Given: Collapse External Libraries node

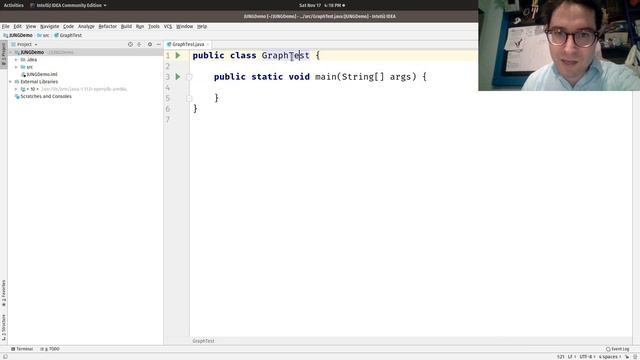Looking at the screenshot, I should (x=11, y=82).
